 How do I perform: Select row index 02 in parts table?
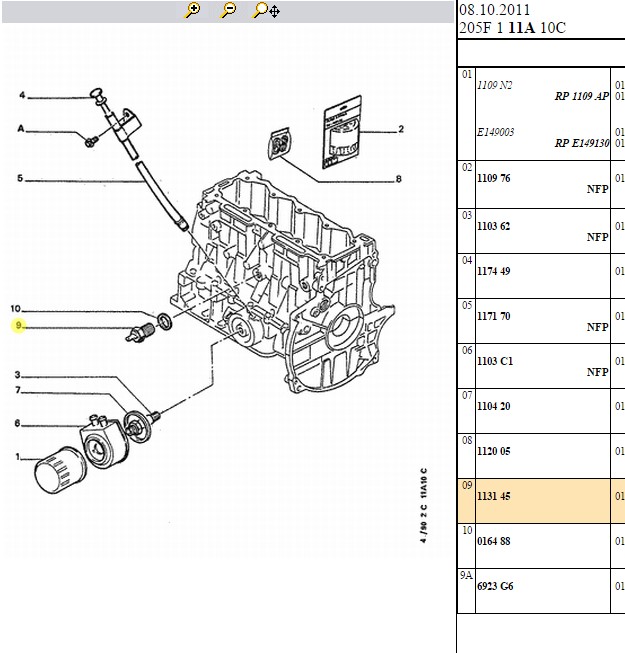click(x=467, y=167)
